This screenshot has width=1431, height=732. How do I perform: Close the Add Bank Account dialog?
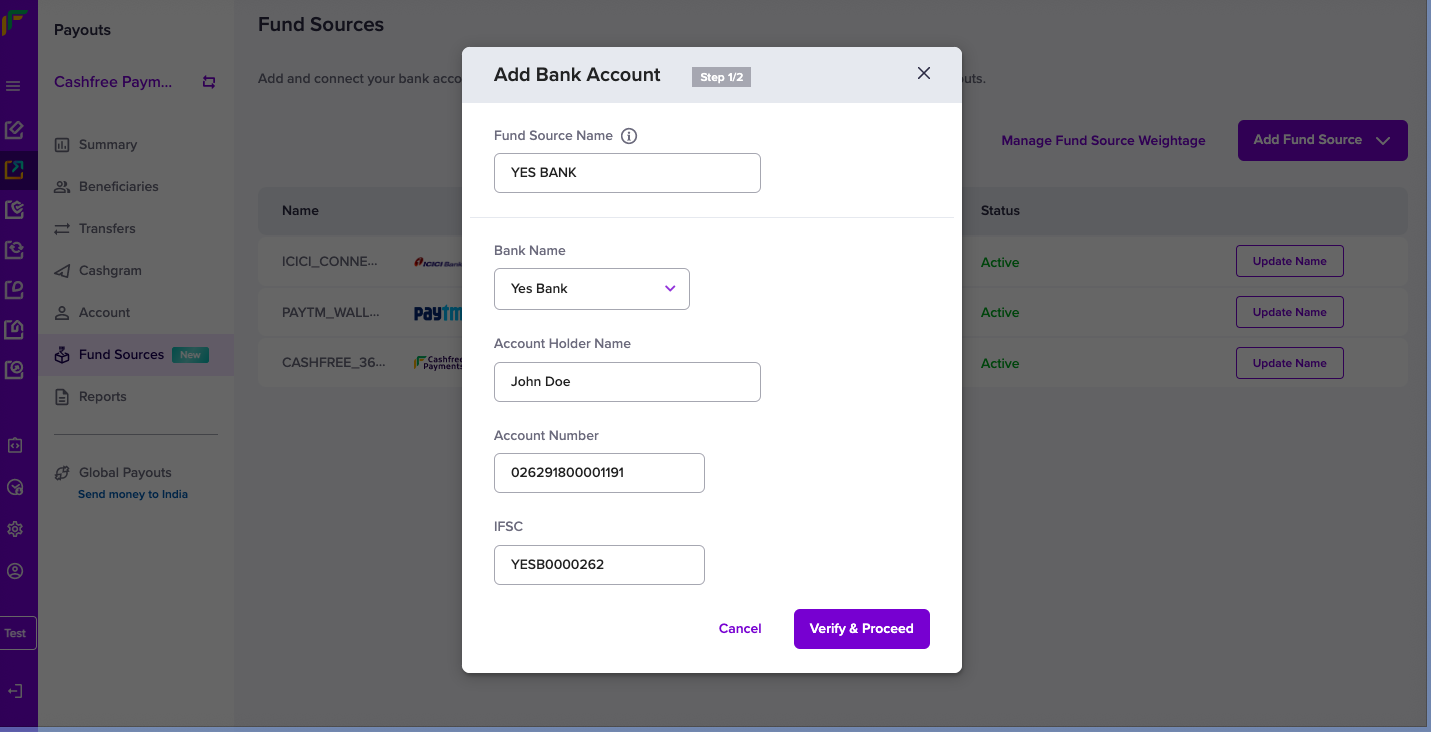pos(924,73)
